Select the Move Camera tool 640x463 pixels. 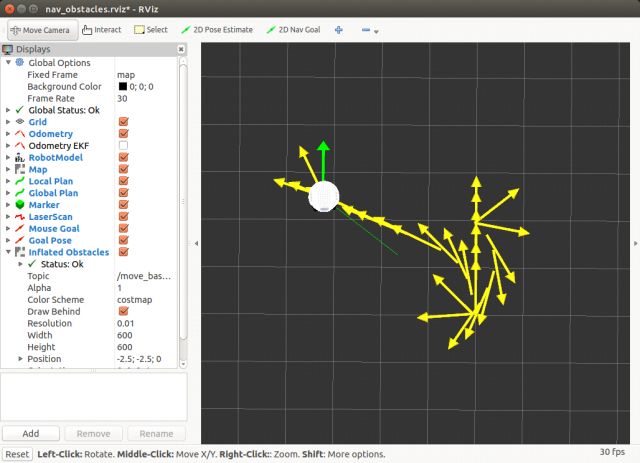[x=39, y=30]
